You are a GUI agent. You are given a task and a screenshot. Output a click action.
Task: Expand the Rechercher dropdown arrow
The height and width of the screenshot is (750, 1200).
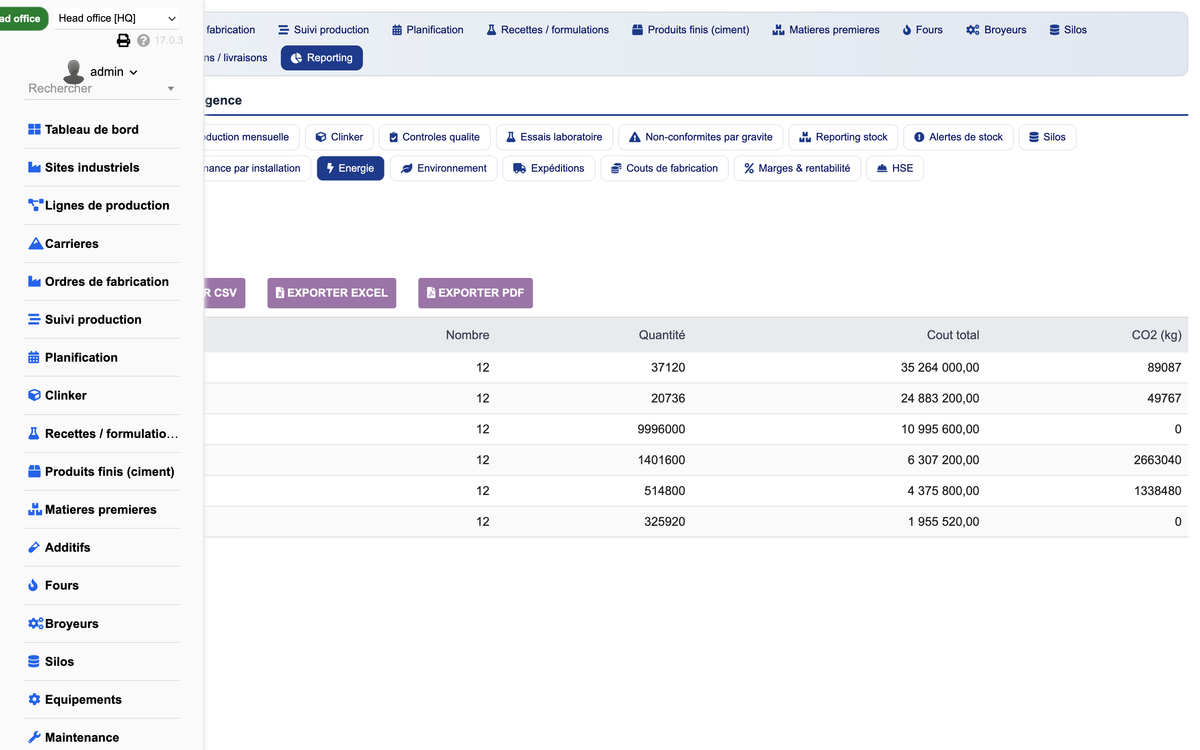click(x=170, y=89)
